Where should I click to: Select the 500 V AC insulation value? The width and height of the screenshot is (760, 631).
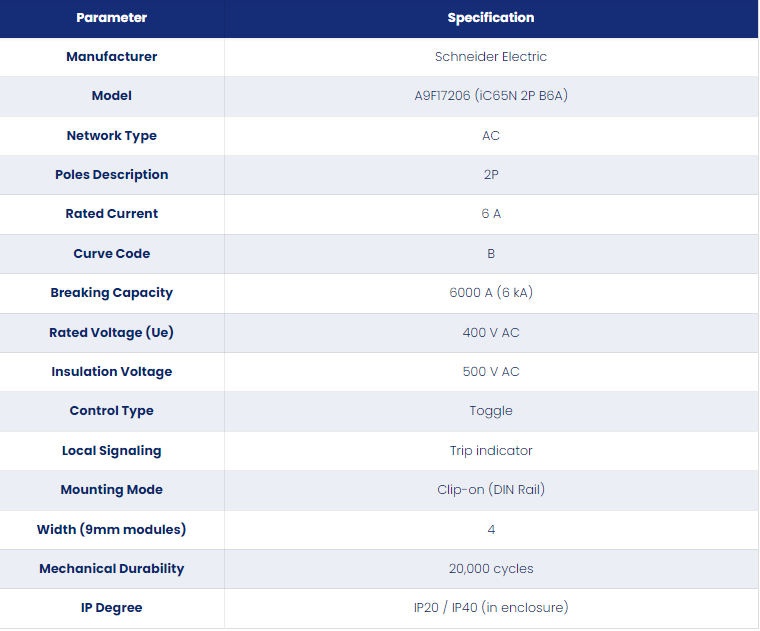pyautogui.click(x=491, y=372)
